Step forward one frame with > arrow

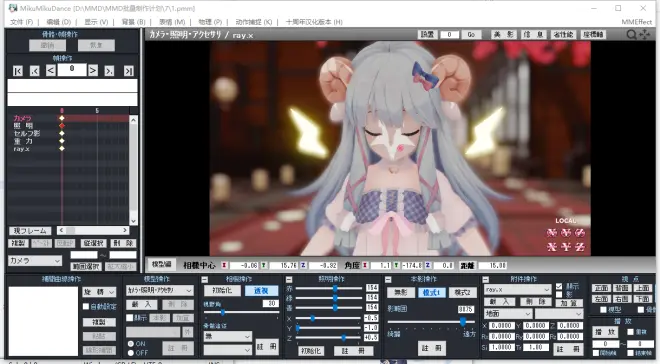click(93, 70)
